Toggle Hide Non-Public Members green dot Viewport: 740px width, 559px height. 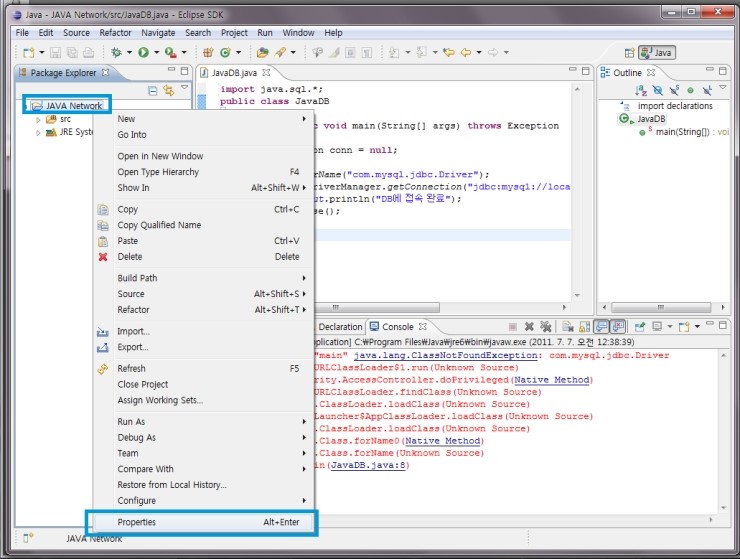[x=690, y=90]
